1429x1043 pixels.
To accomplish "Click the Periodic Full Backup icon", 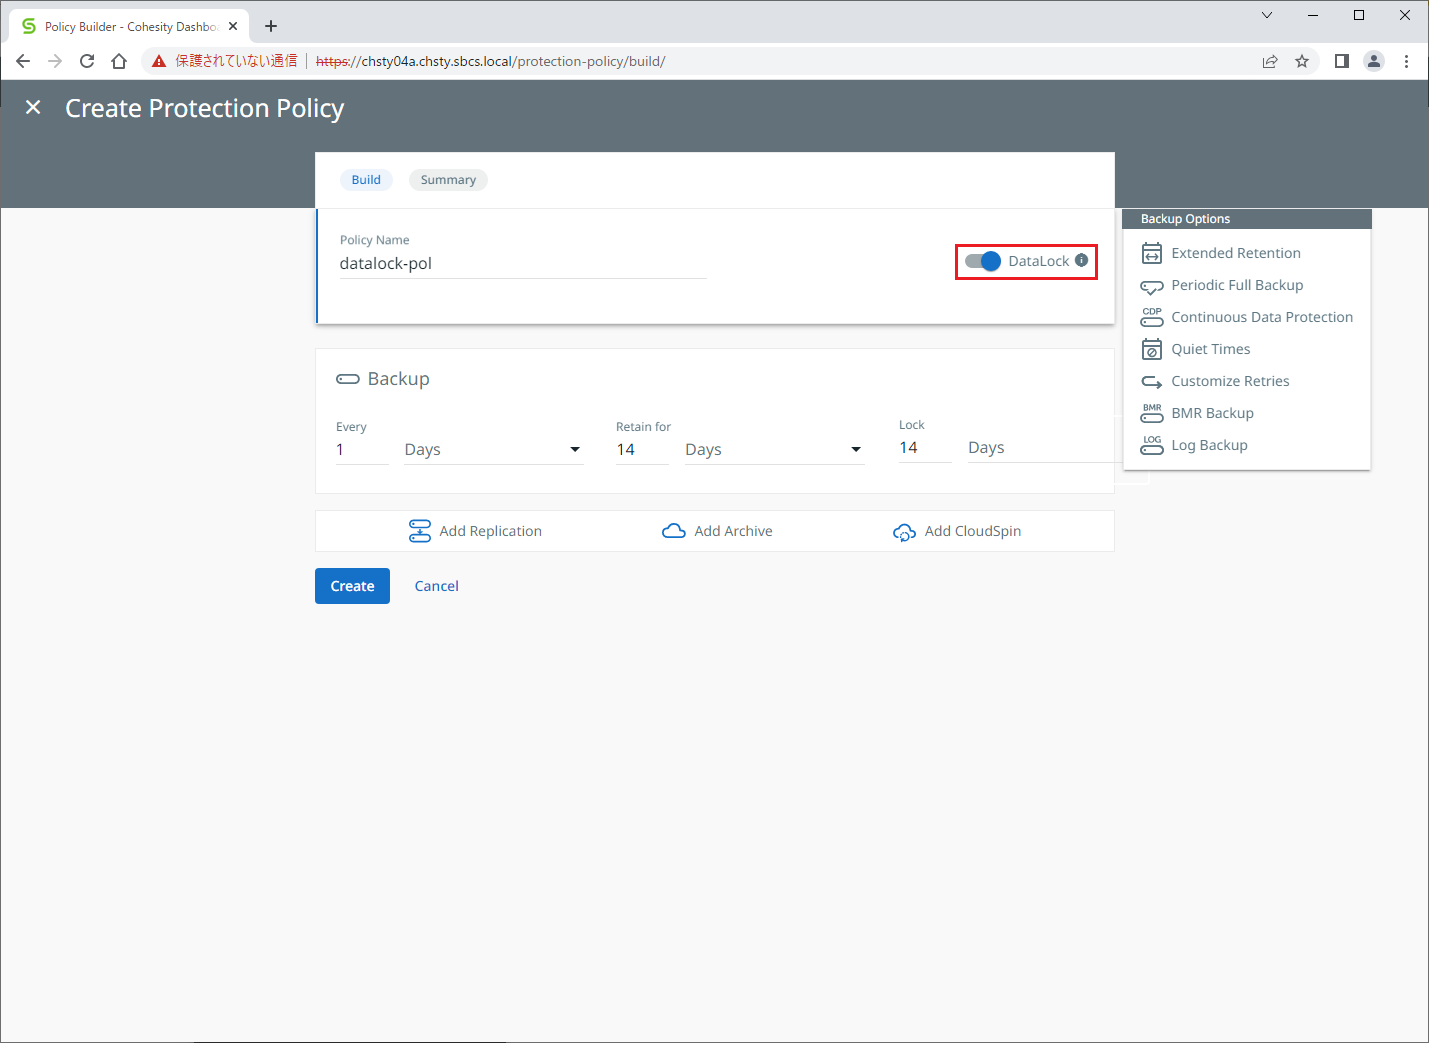I will click(1151, 286).
